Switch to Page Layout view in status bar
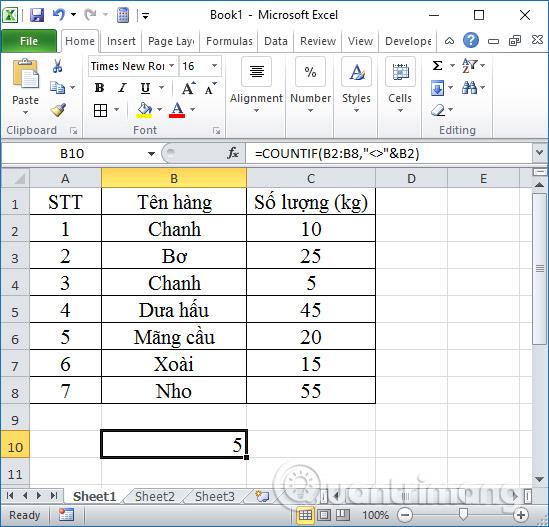549x527 pixels. point(324,515)
